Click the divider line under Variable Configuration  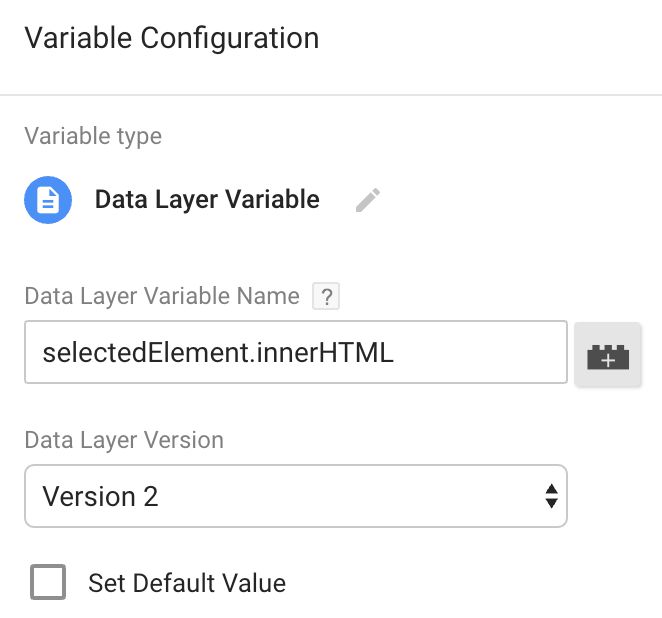point(331,95)
